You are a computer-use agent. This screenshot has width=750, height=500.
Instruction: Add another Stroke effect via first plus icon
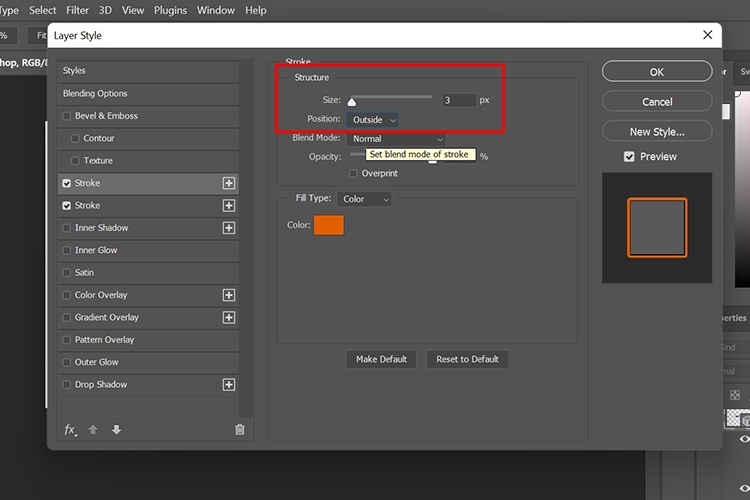(229, 183)
